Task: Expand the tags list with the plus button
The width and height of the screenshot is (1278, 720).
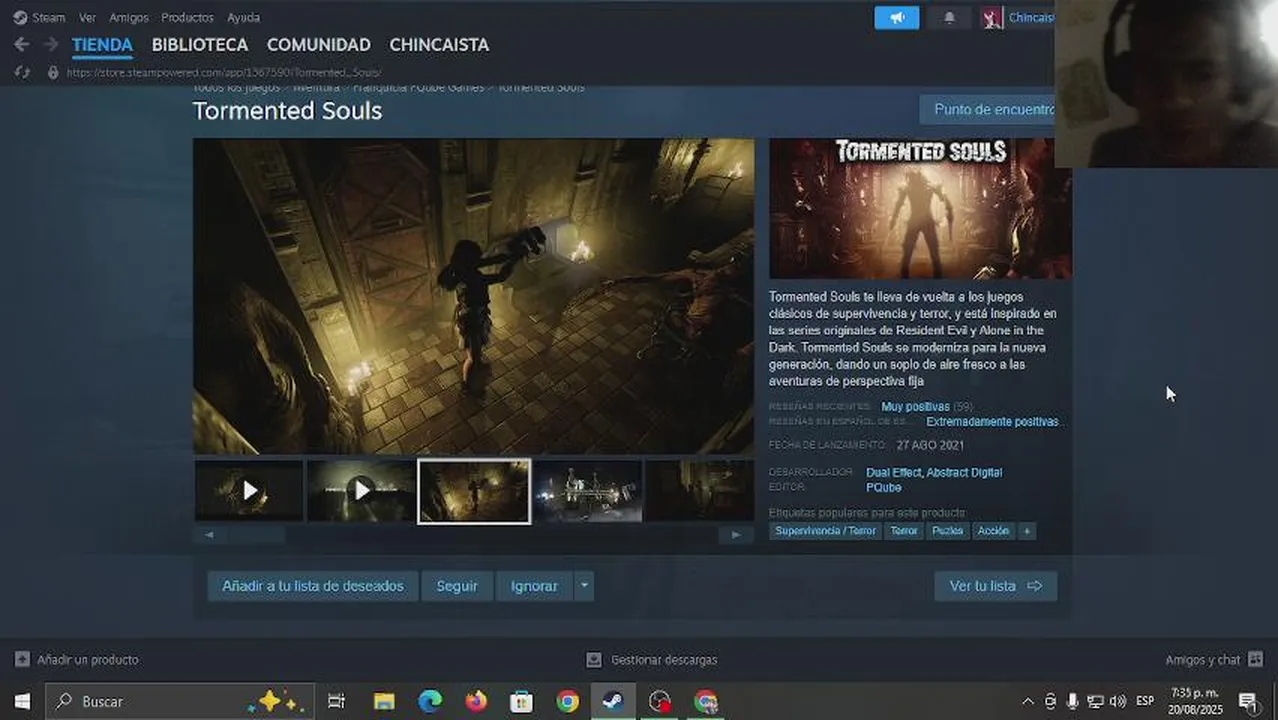Action: [x=1026, y=531]
